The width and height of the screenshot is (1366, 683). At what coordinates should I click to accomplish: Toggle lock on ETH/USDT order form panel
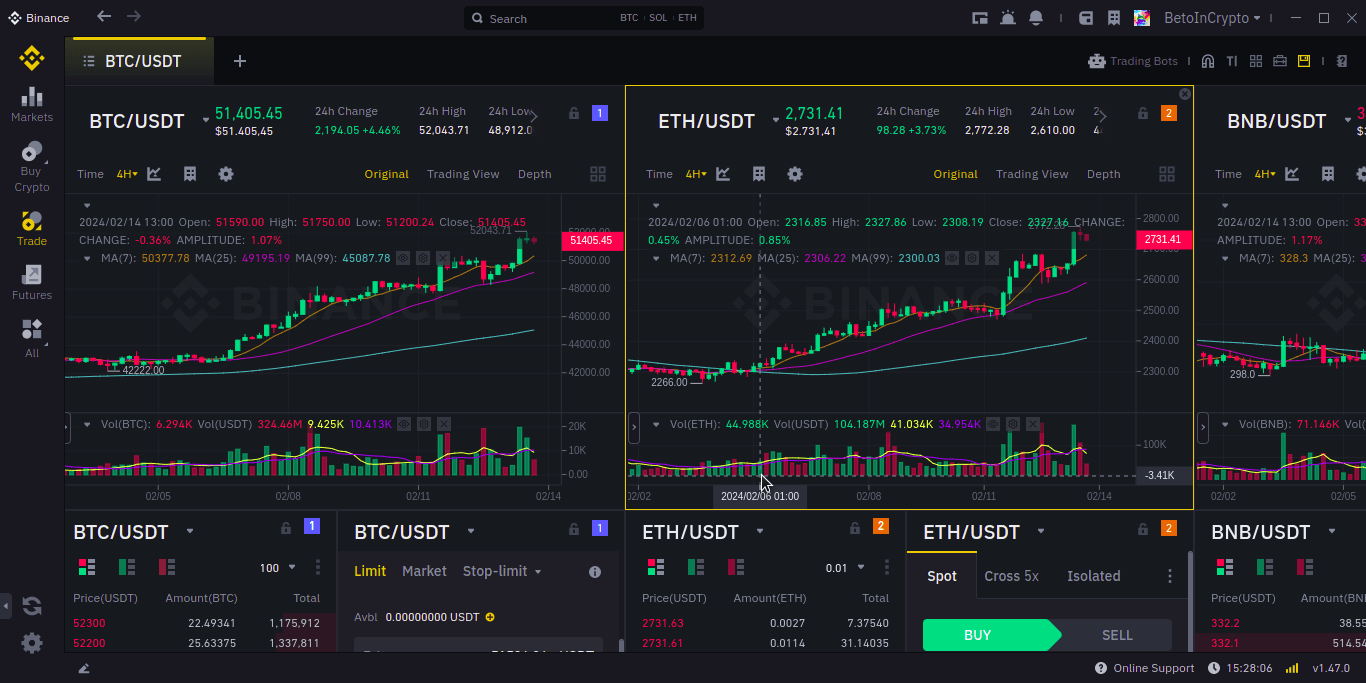(1143, 528)
